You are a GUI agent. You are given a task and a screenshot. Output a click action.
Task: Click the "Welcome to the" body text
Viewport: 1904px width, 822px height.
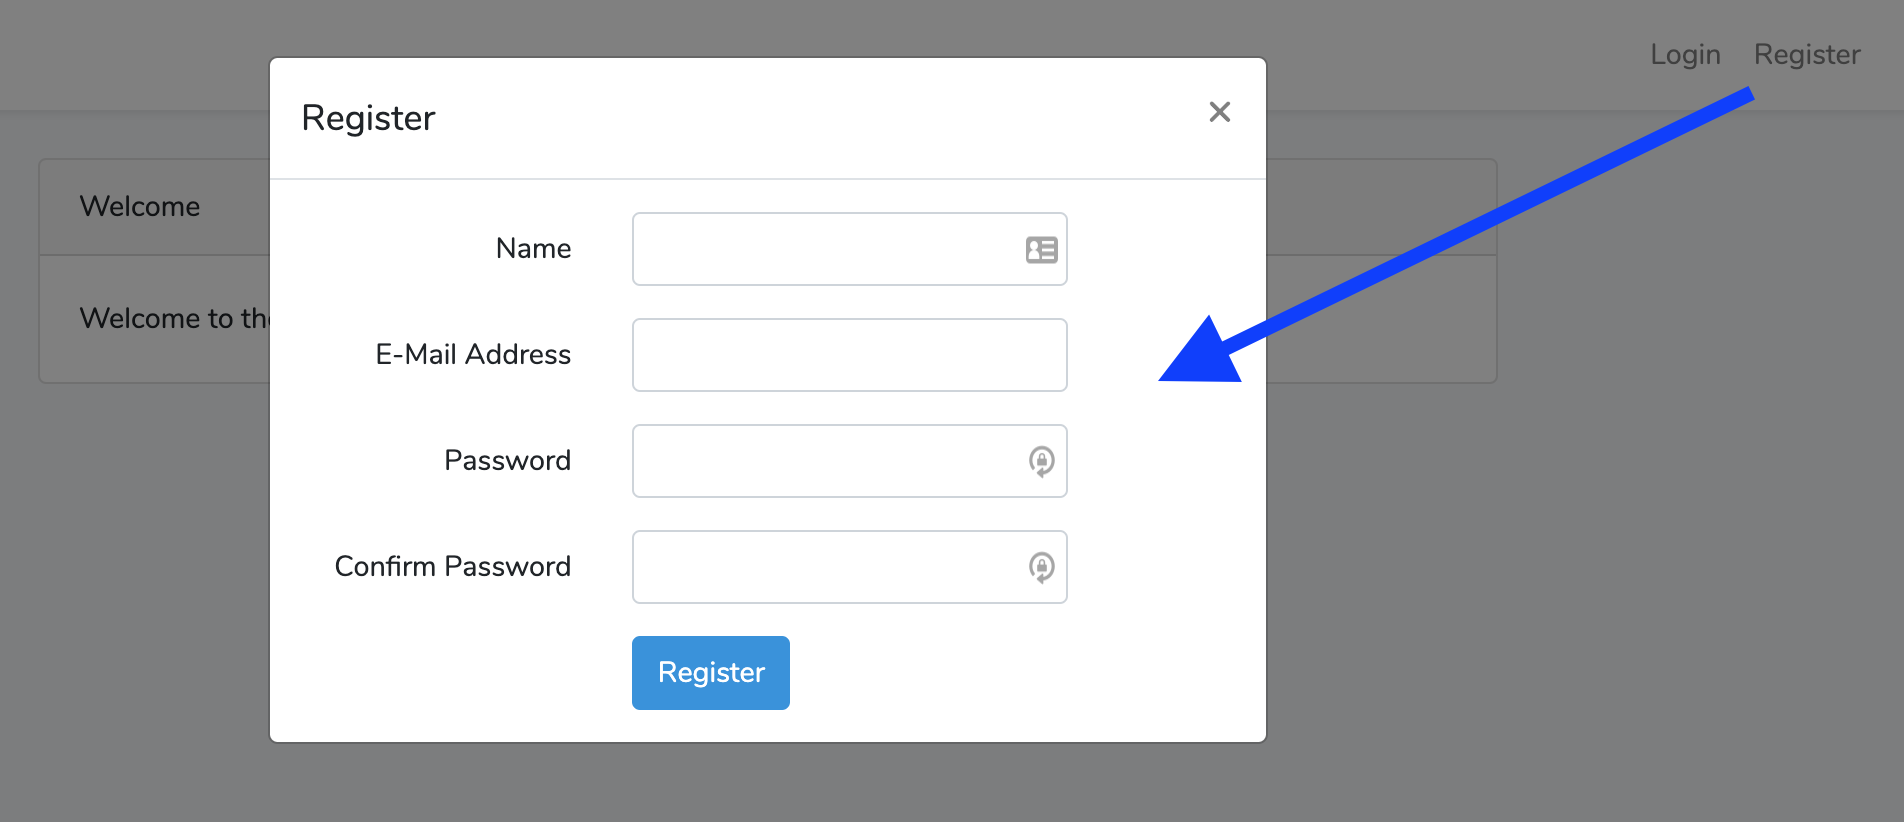click(172, 319)
